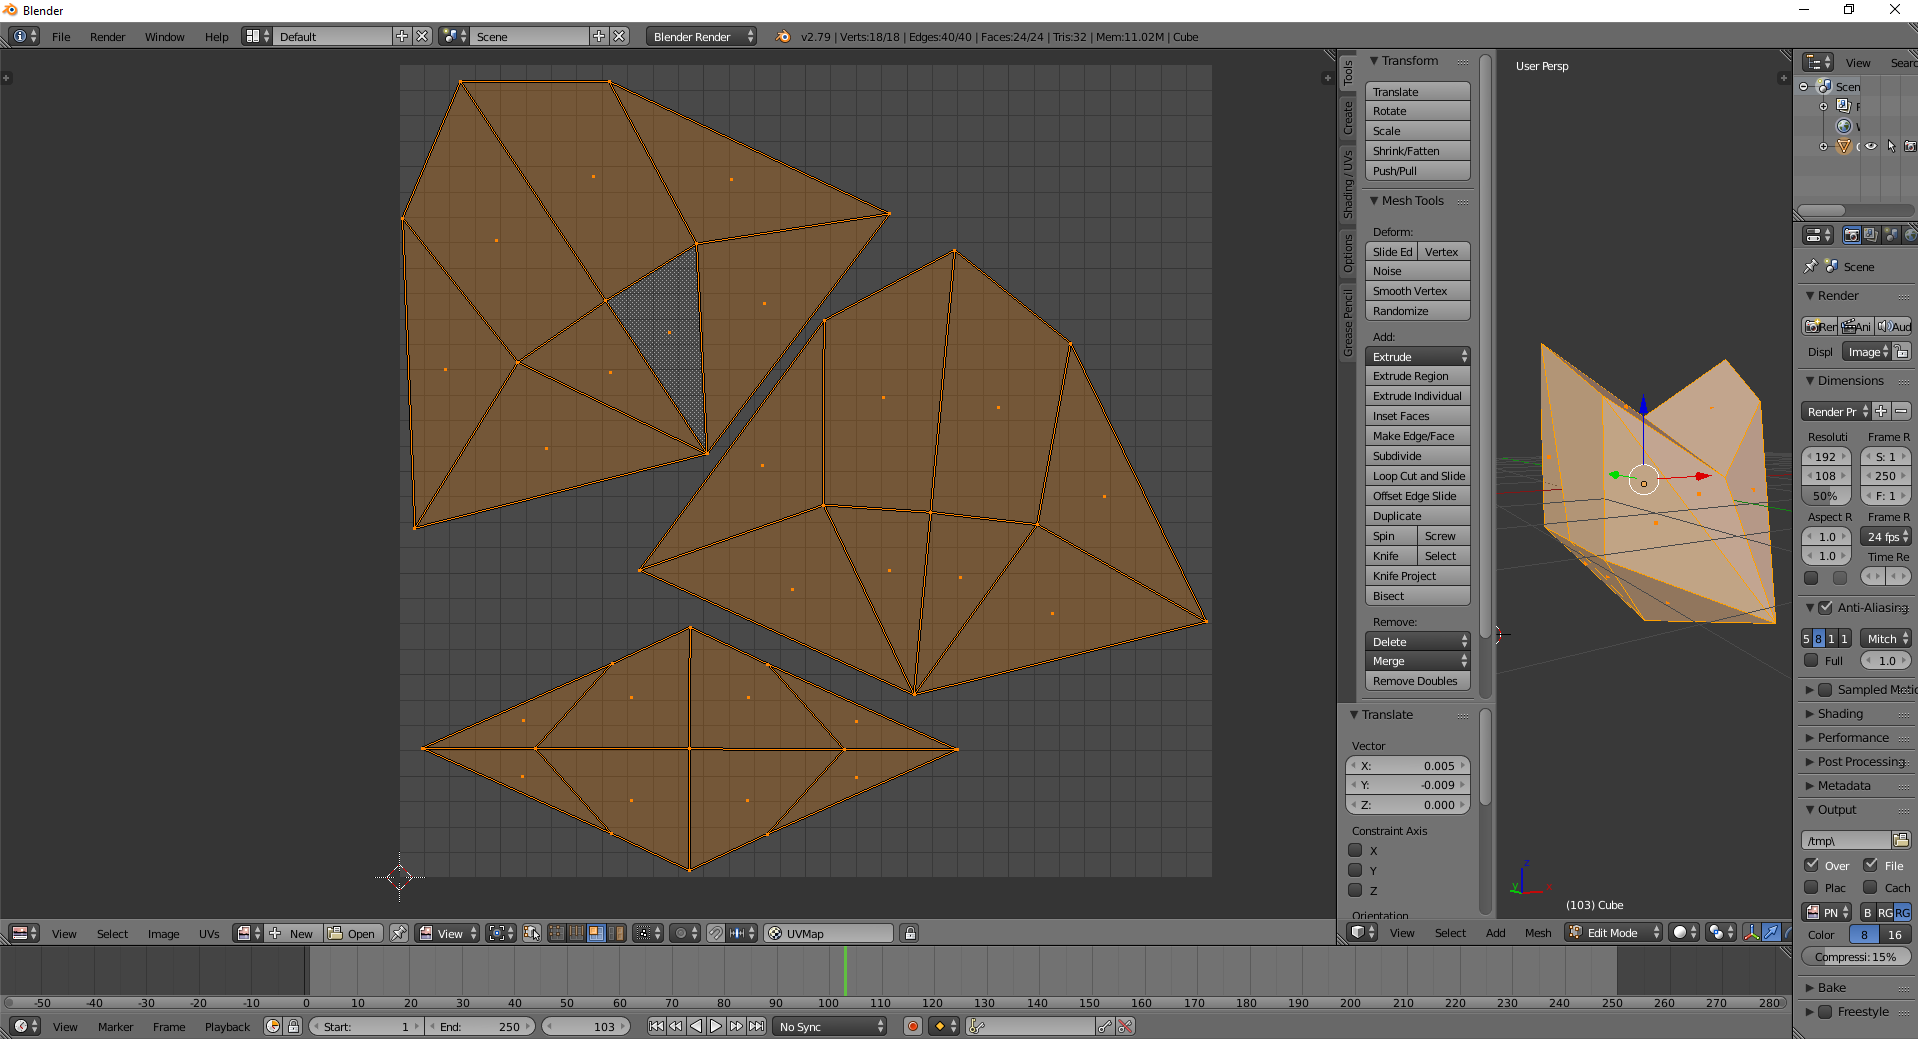Click the Open image button
The image size is (1918, 1039).
pos(352,933)
